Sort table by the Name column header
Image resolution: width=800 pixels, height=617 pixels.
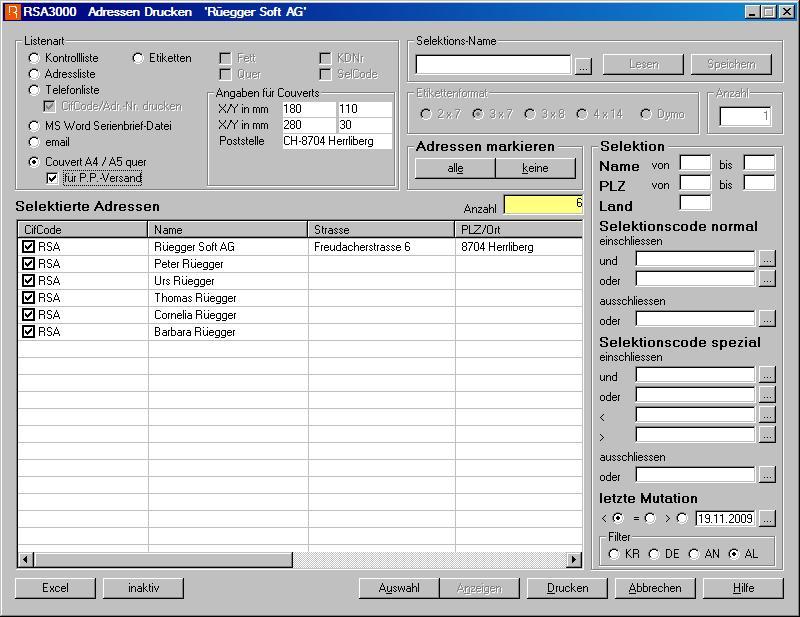228,230
